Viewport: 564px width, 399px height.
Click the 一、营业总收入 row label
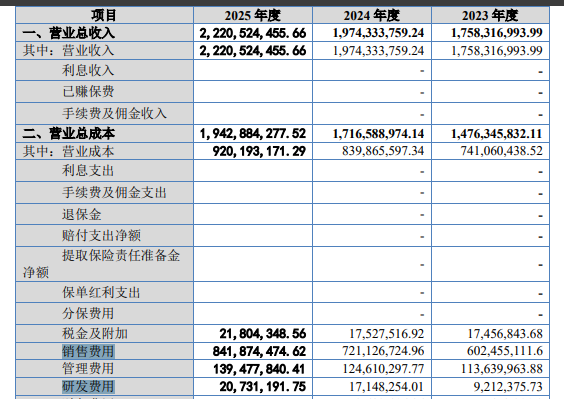pyautogui.click(x=69, y=33)
